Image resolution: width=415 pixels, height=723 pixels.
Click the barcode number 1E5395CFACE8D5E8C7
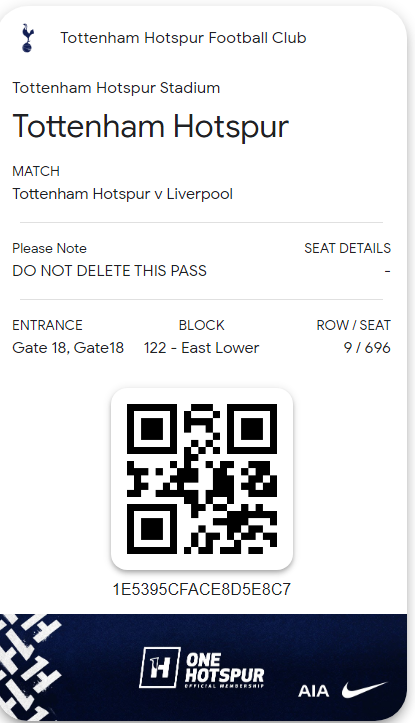pyautogui.click(x=202, y=589)
